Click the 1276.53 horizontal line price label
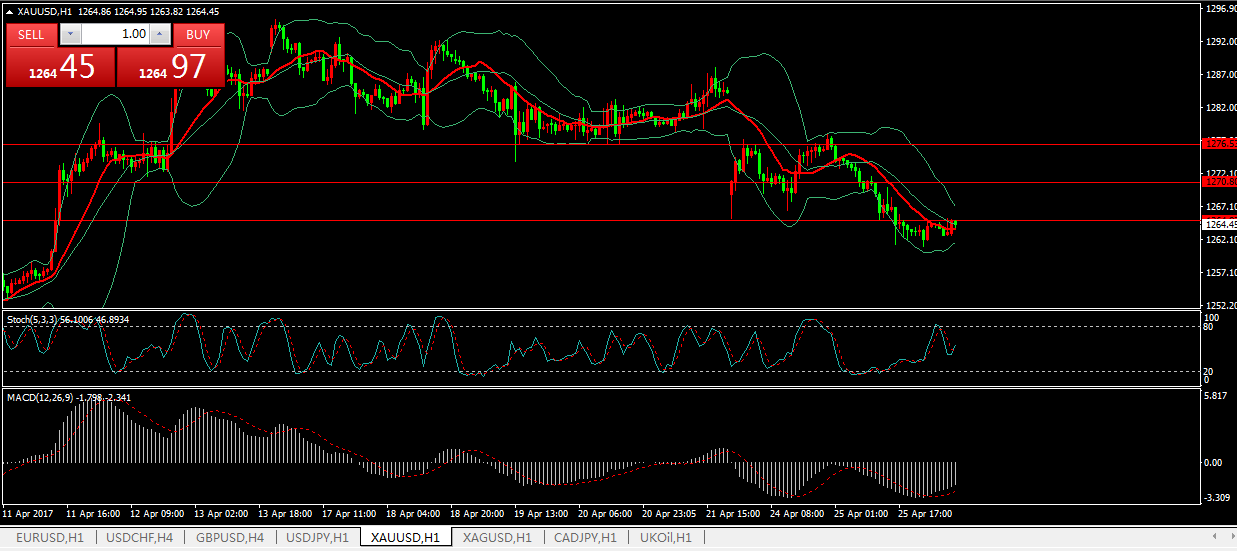Image resolution: width=1237 pixels, height=551 pixels. click(1219, 144)
